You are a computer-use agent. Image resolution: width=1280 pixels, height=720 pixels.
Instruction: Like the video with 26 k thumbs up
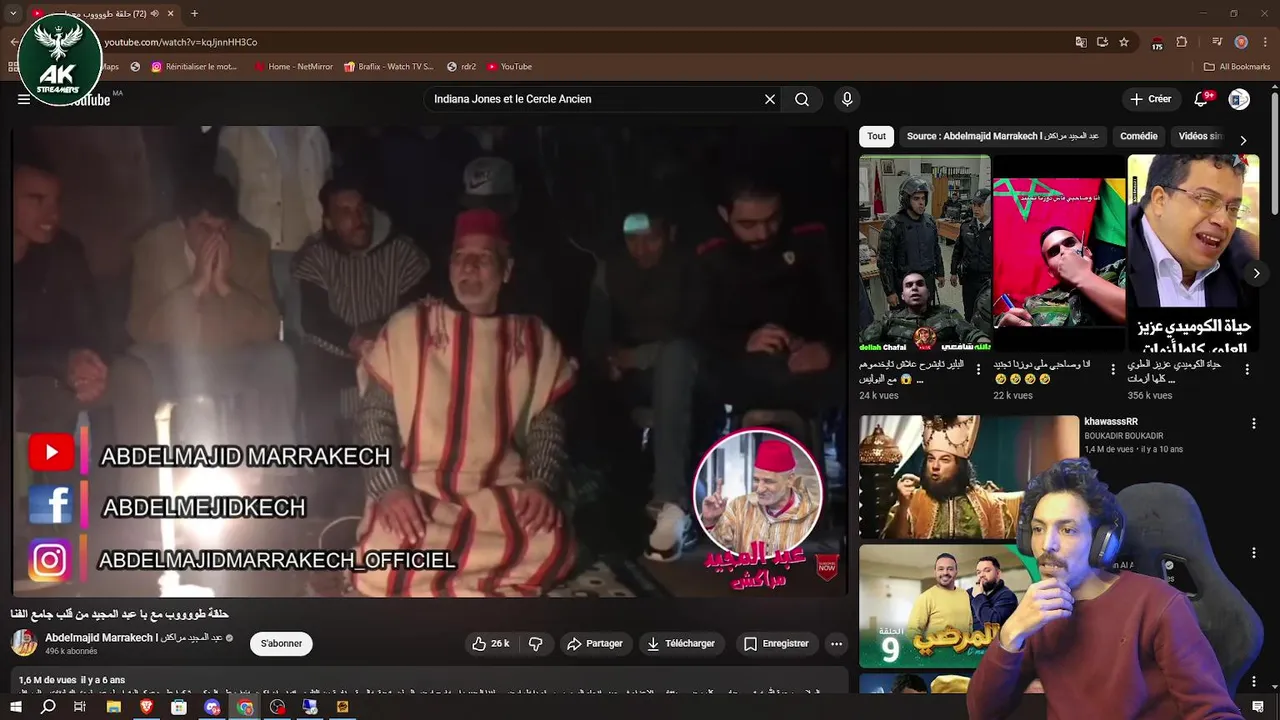tap(491, 644)
